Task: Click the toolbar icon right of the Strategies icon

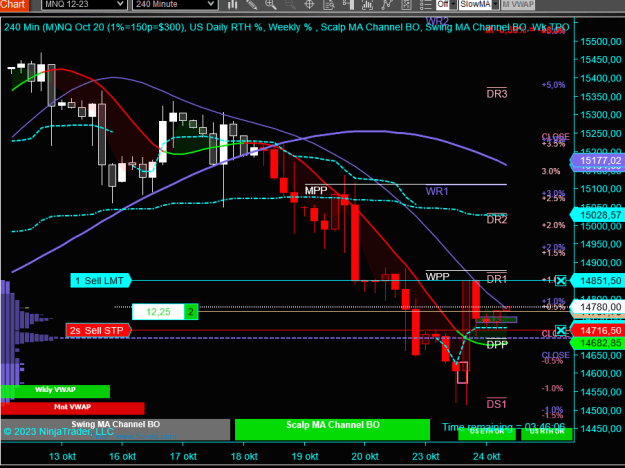Action: click(x=406, y=4)
